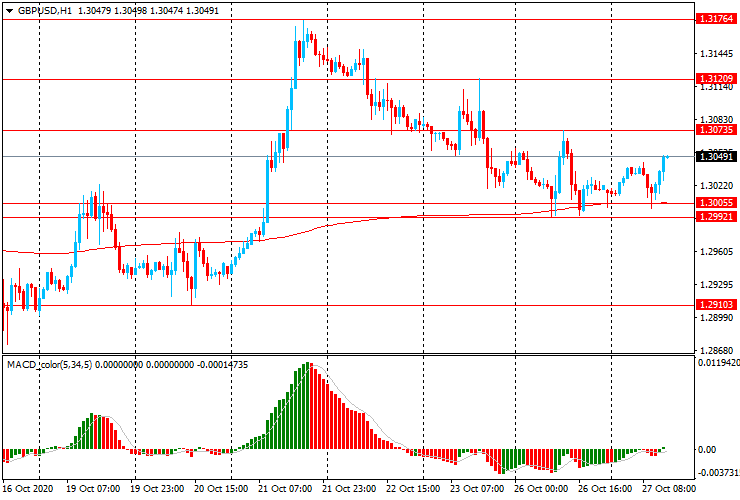740x500 pixels.
Task: Click the 1.29295 price scale value
Action: 716,285
